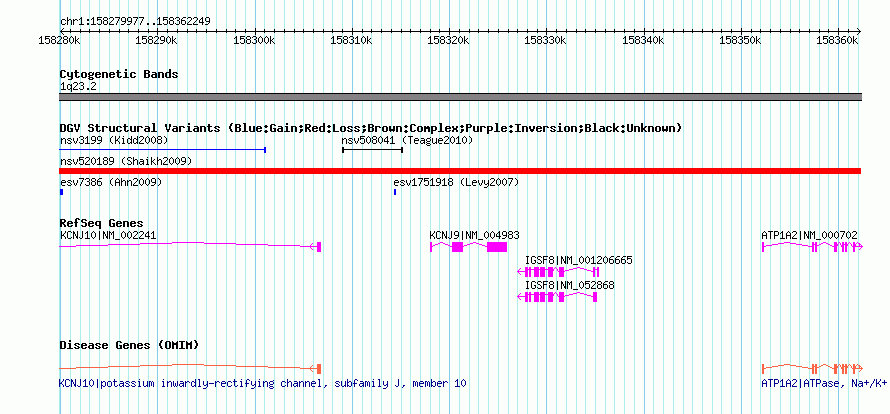The image size is (890, 414).
Task: Click the orange ATP1A2 OMIM gene glyph
Action: pyautogui.click(x=812, y=368)
